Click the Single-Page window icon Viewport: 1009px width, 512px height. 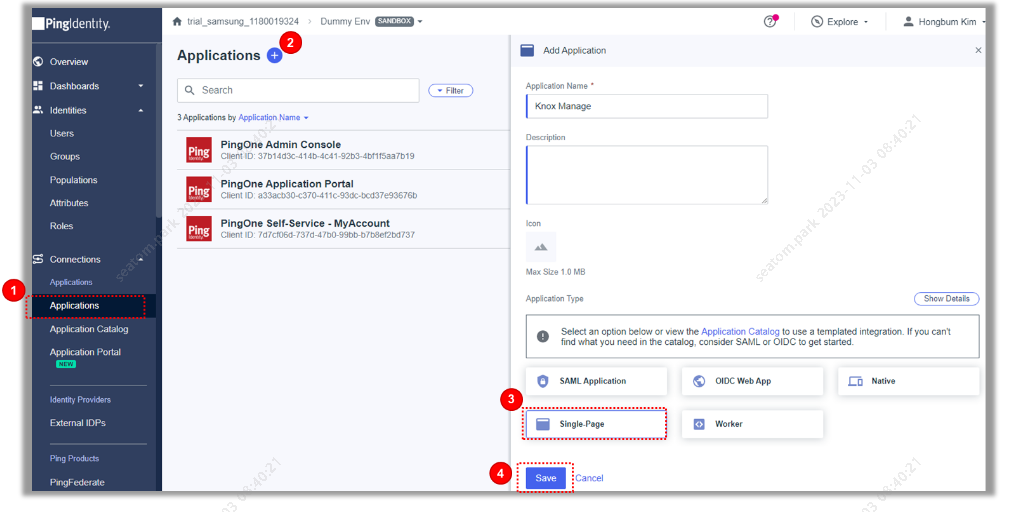(x=542, y=425)
